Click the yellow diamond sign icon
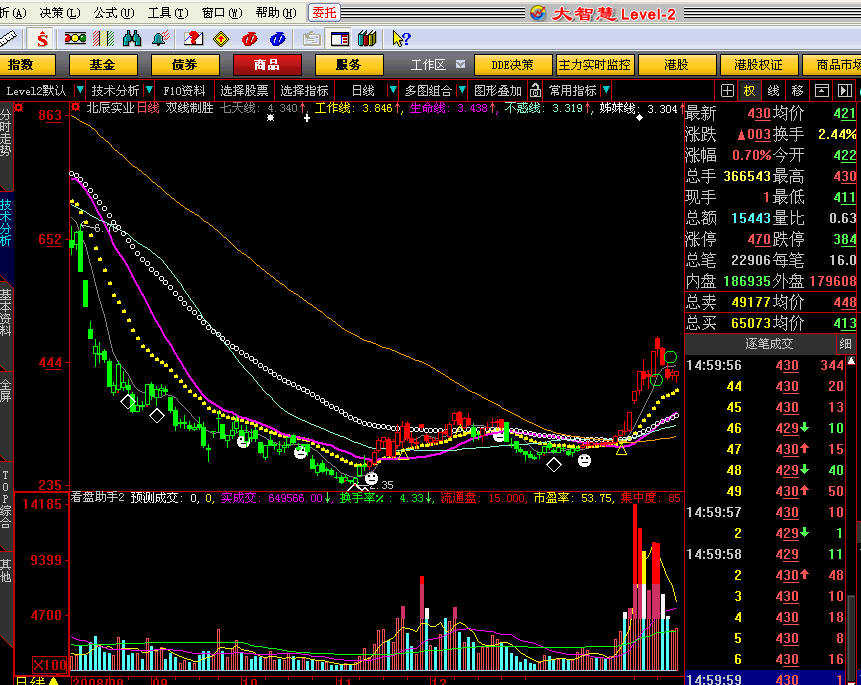861x685 pixels. (221, 39)
